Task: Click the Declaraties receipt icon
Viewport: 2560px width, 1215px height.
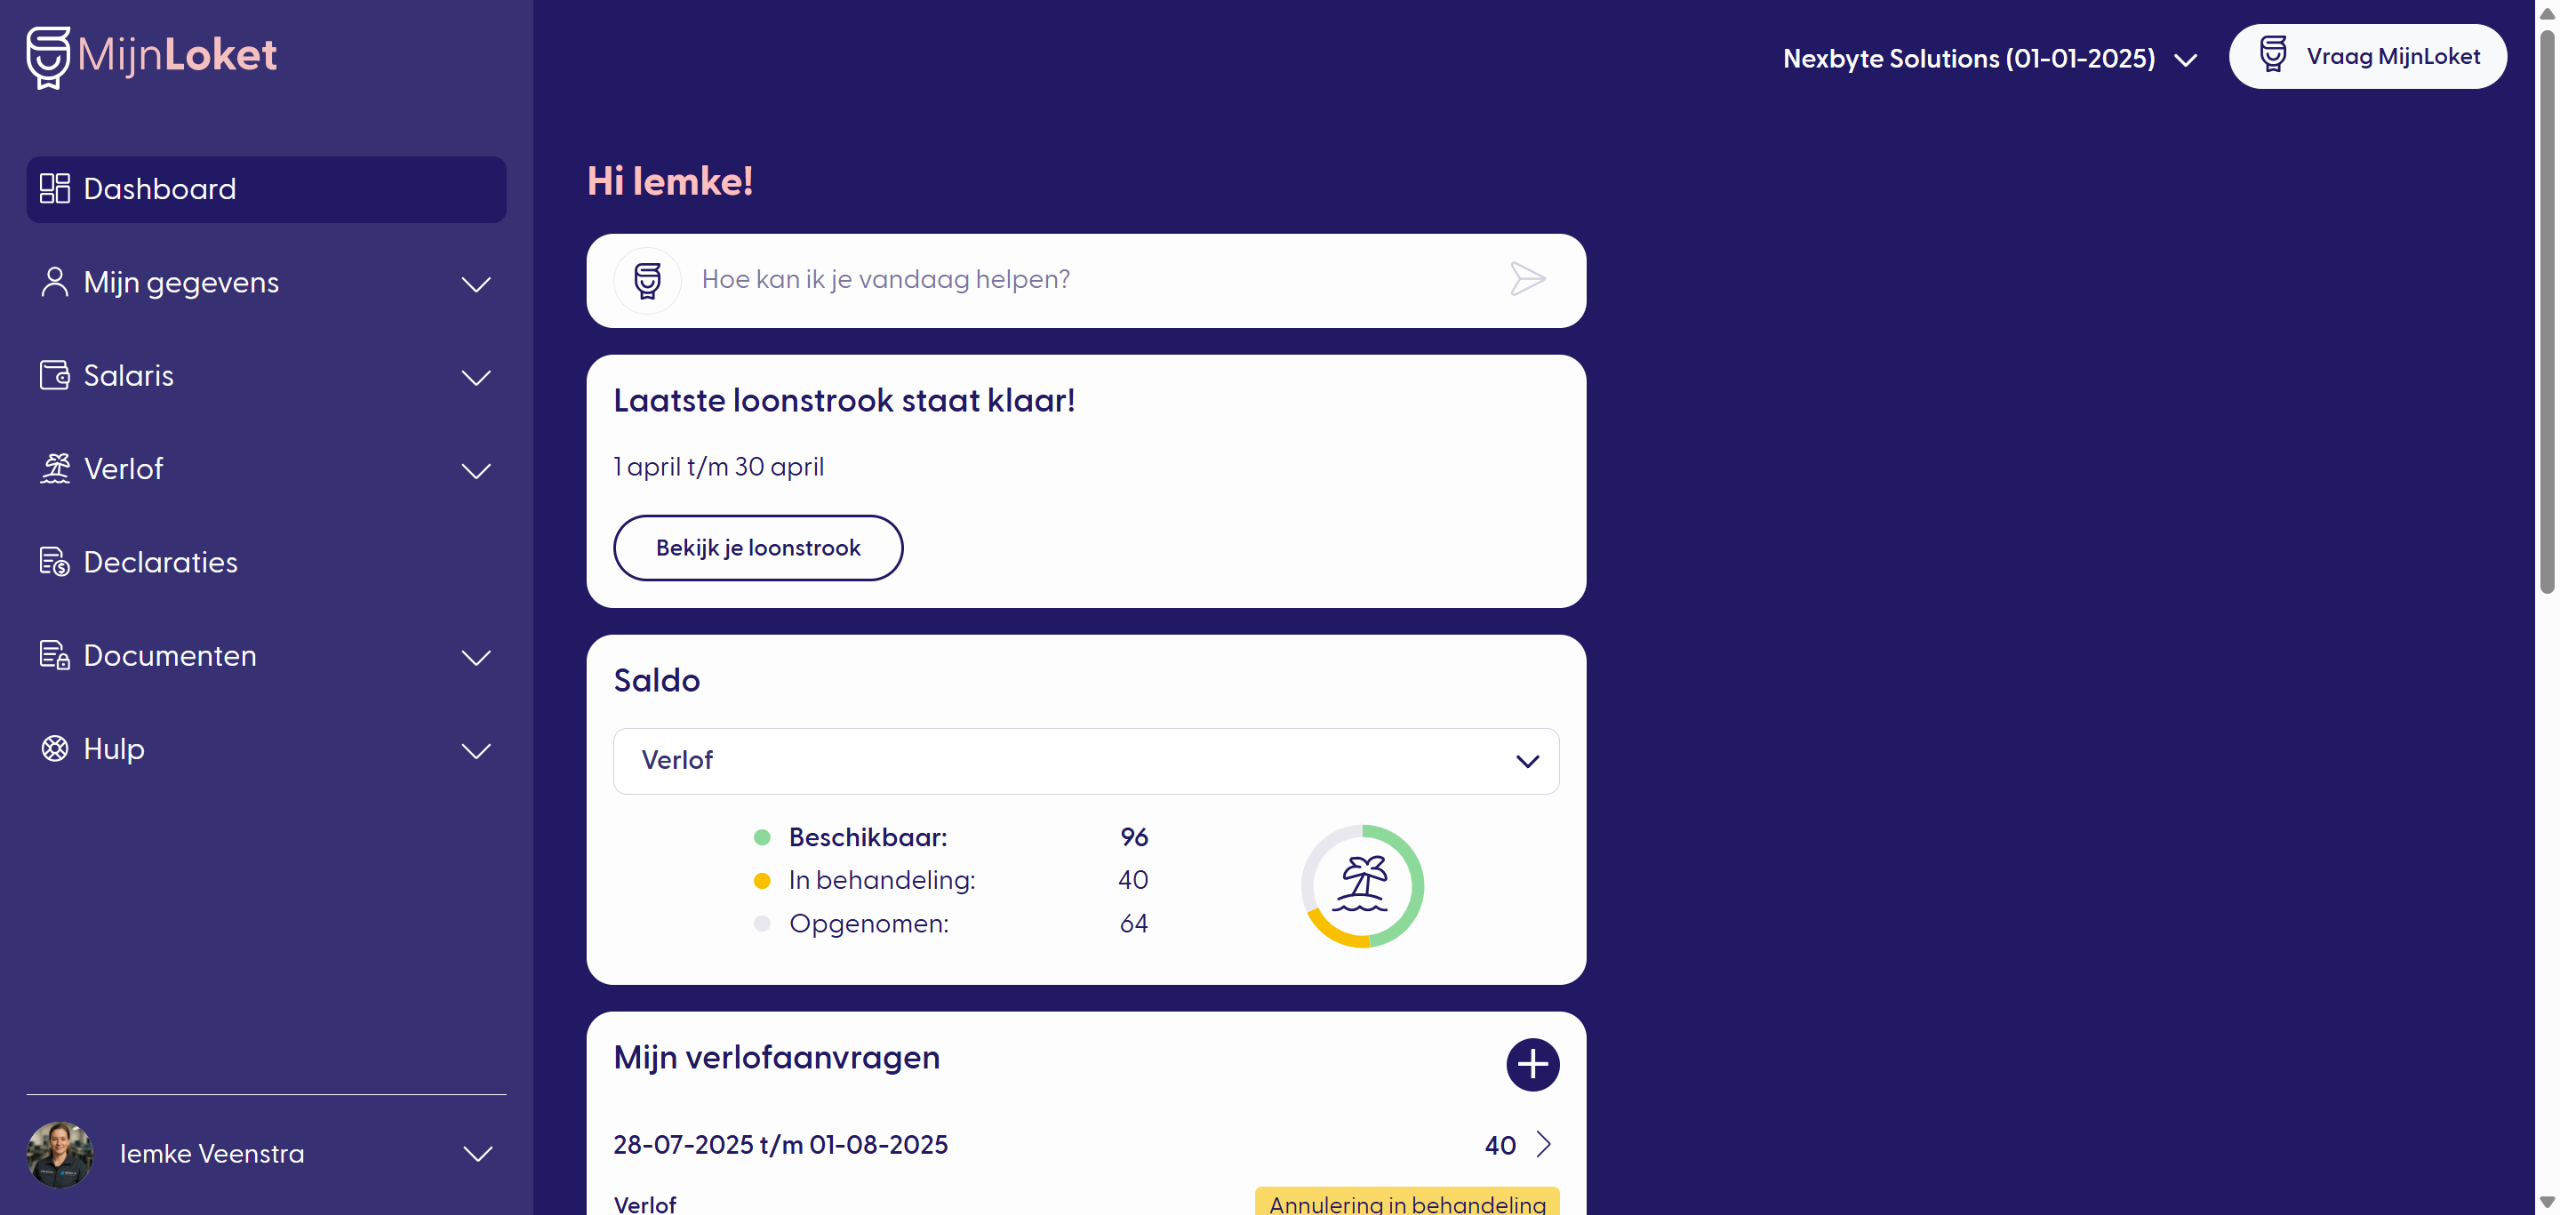Action: [54, 562]
